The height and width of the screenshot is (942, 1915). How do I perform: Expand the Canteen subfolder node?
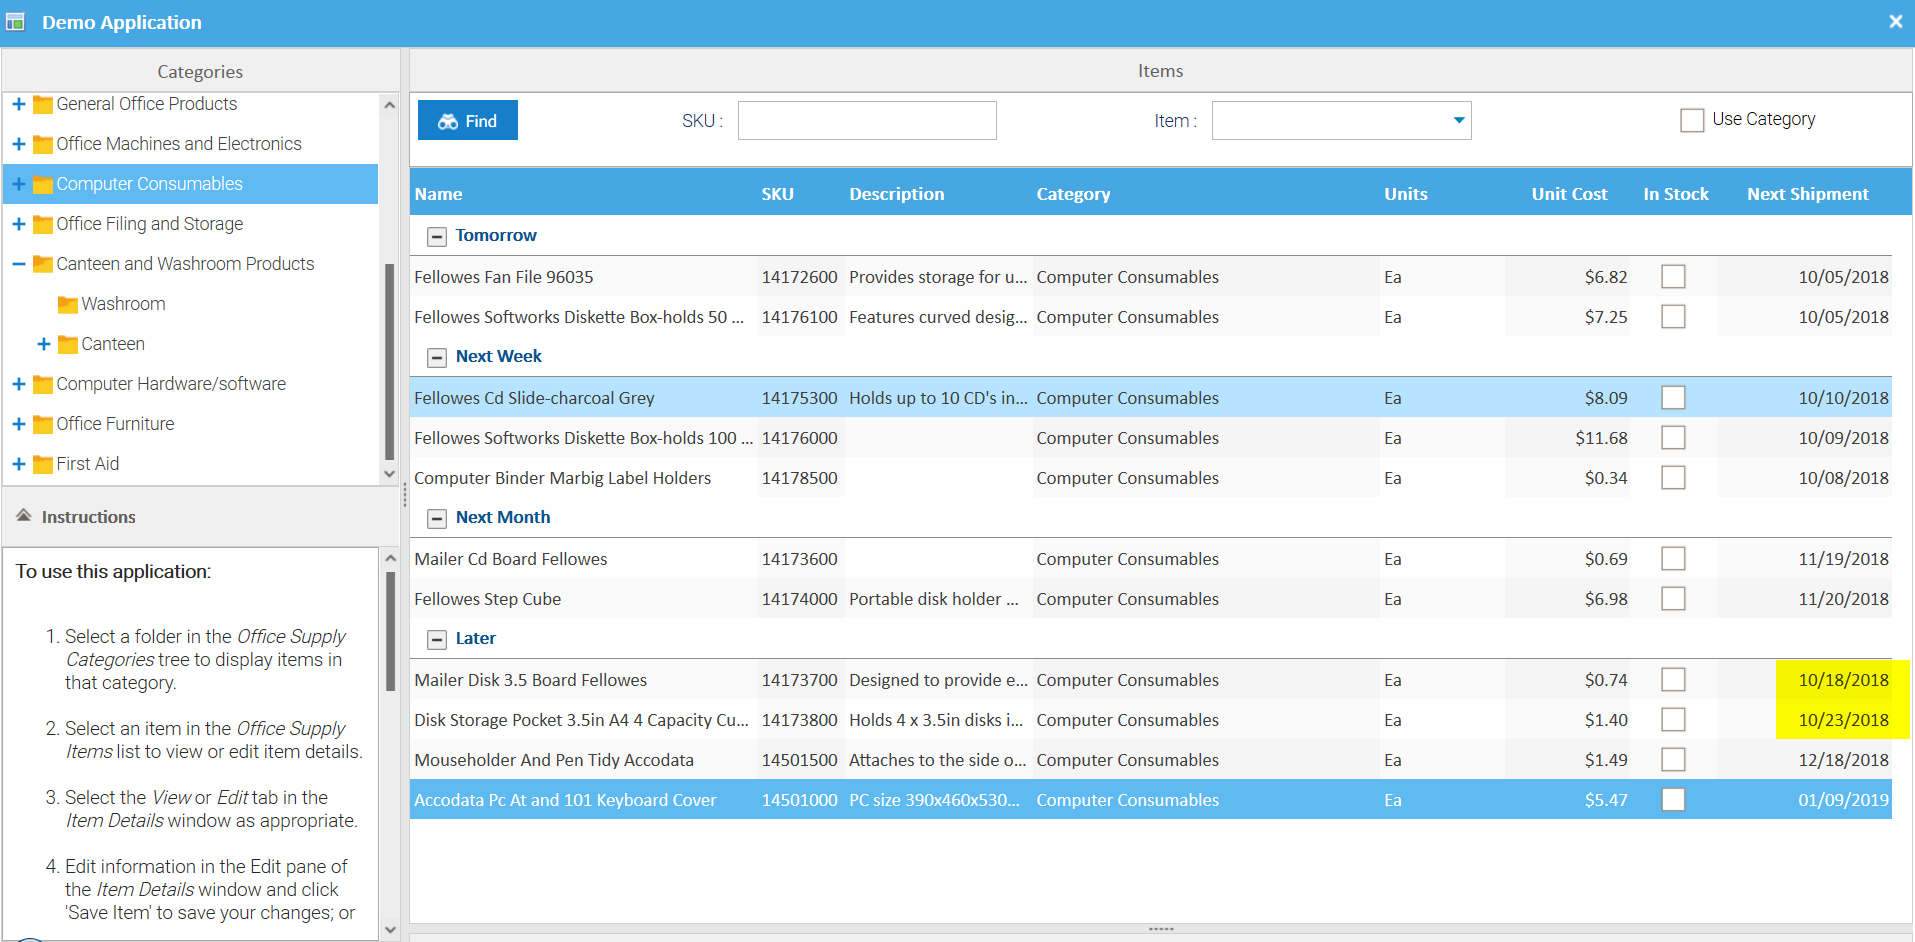pyautogui.click(x=44, y=344)
